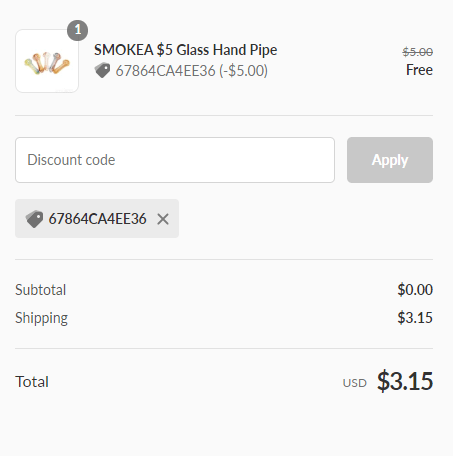Click the $0.00 subtotal amount
Screen dimensions: 453x456
point(415,290)
